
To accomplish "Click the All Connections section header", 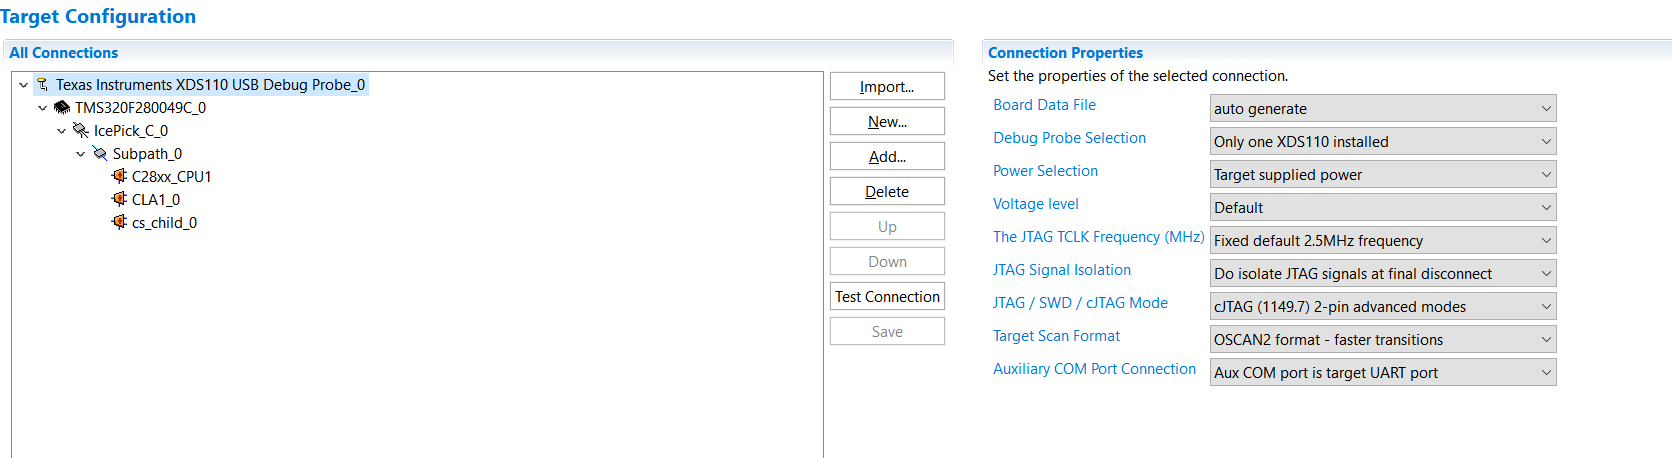I will pos(64,53).
